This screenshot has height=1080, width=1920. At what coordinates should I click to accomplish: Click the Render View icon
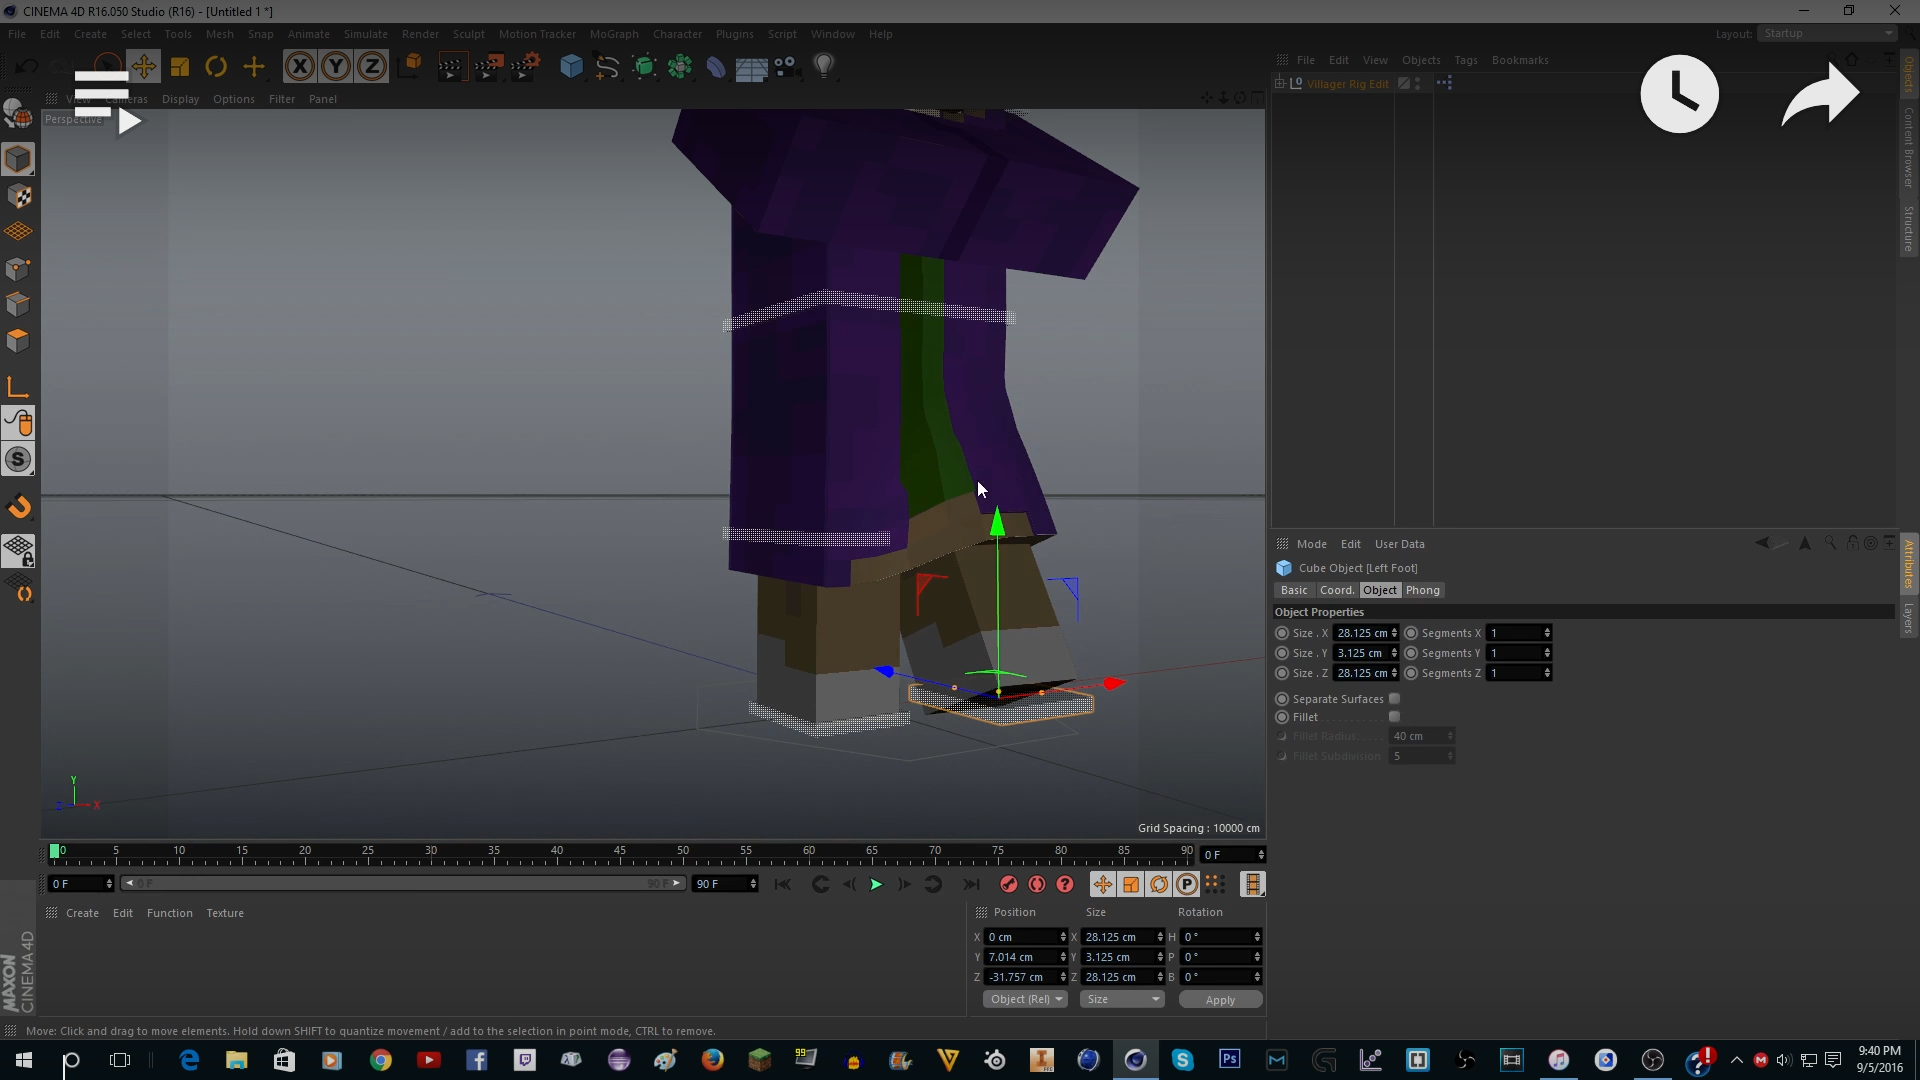click(451, 67)
